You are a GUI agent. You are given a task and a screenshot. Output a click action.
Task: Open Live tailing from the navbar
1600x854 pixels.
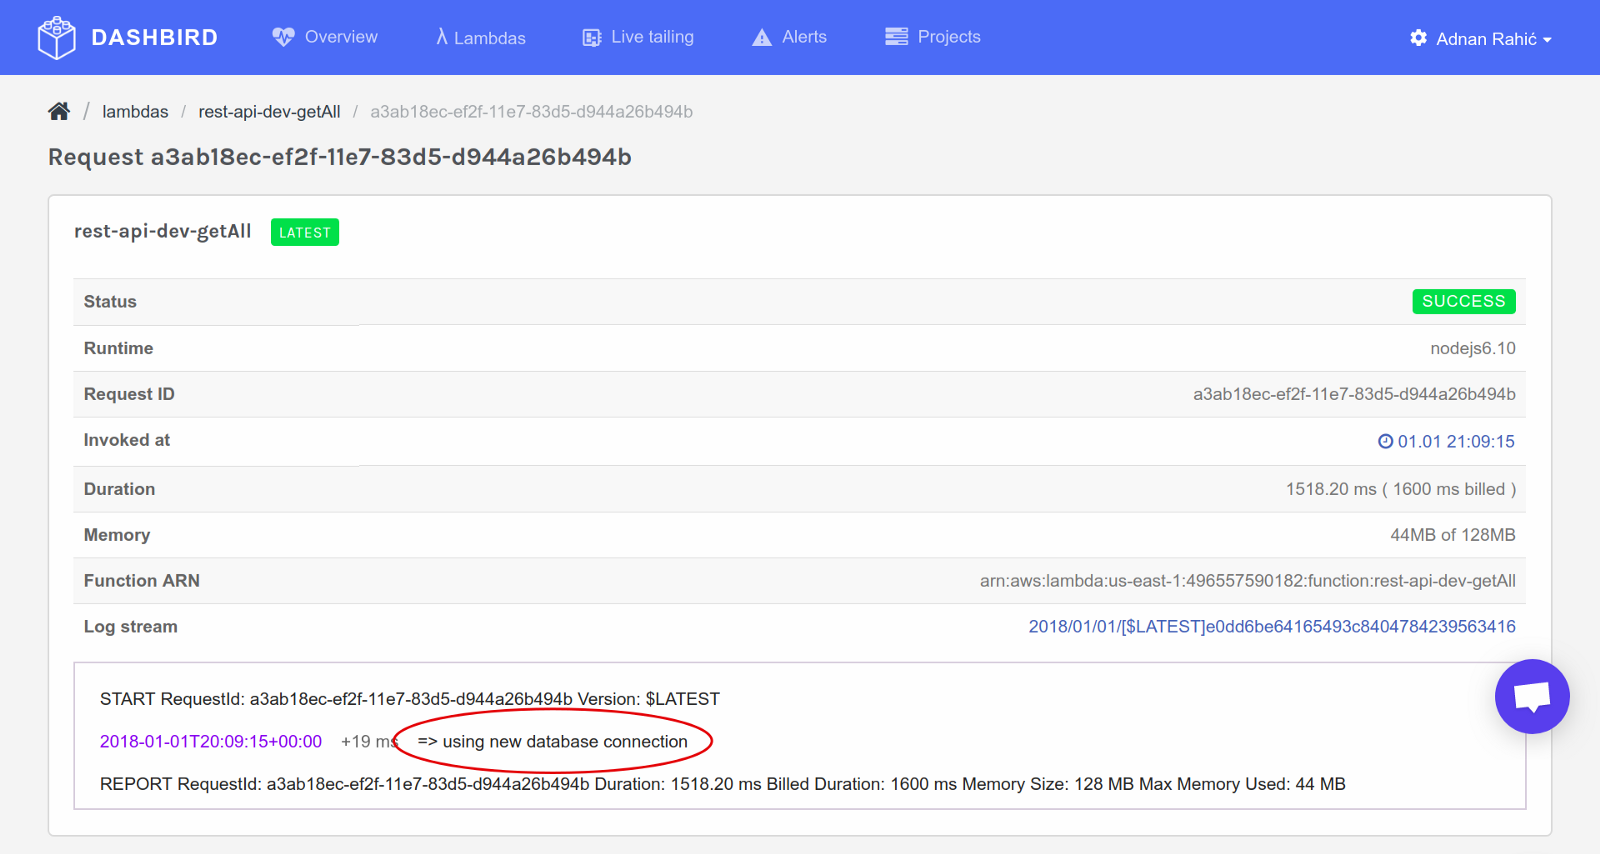pos(652,37)
